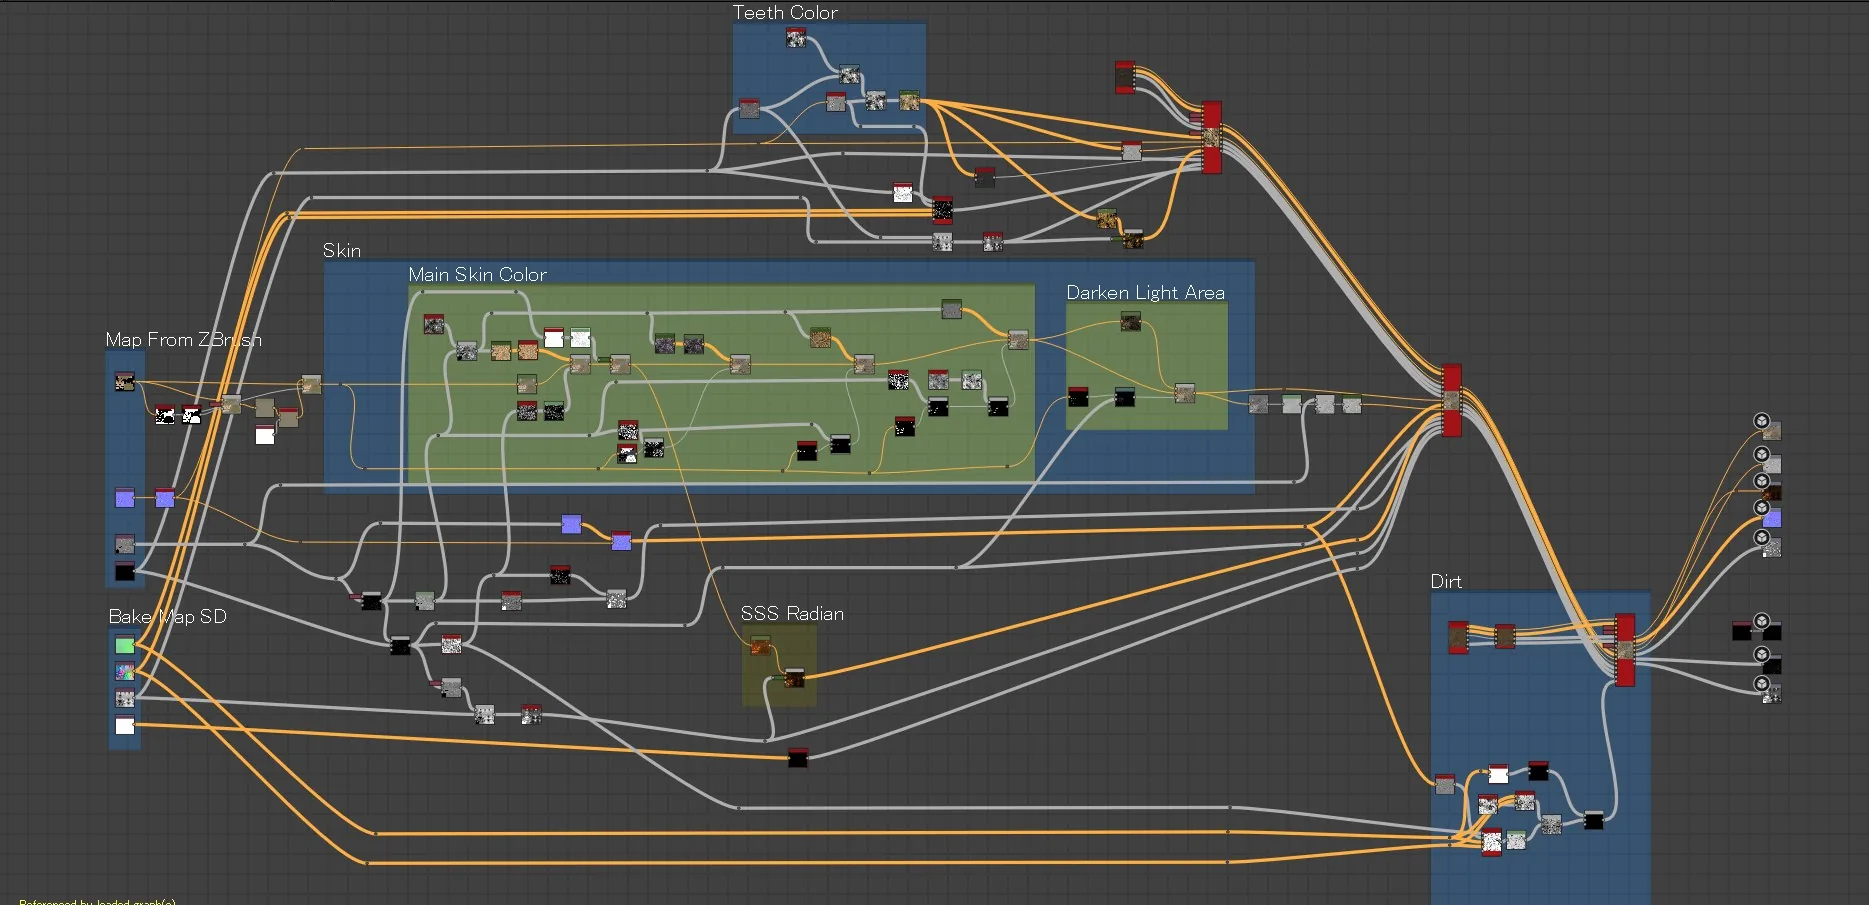The image size is (1869, 905).
Task: Select the large red blend node inside Dirt frame
Action: coord(1625,650)
